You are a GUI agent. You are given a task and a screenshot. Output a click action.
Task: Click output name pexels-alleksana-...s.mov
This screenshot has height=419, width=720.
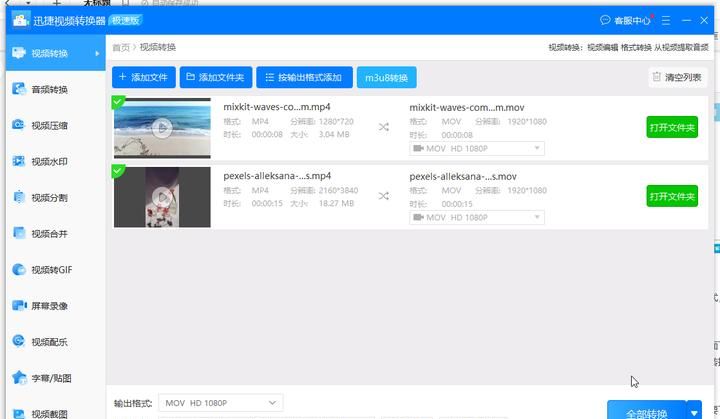coord(463,176)
